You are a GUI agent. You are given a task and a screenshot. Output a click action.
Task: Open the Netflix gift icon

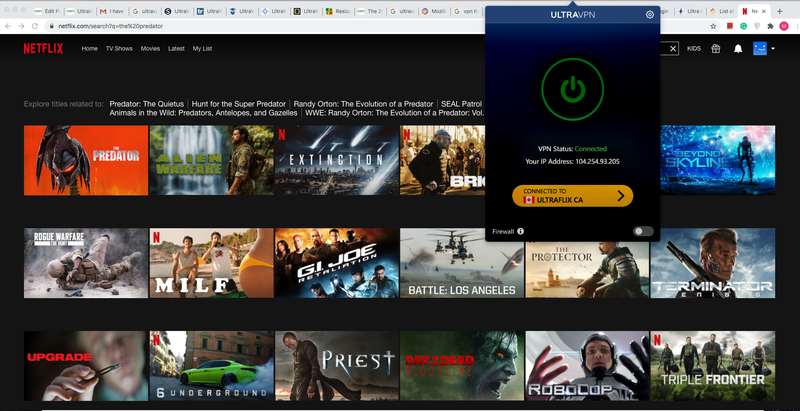716,49
